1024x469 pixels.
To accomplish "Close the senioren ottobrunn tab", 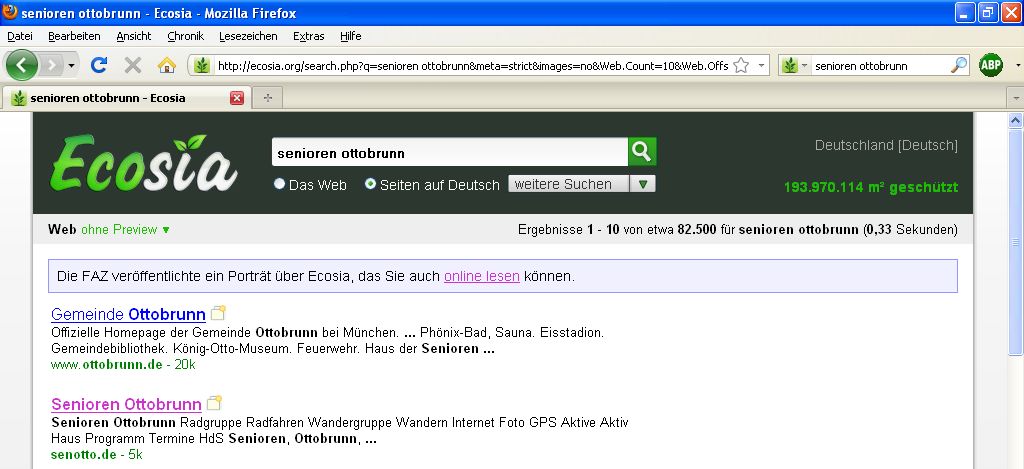I will point(237,98).
